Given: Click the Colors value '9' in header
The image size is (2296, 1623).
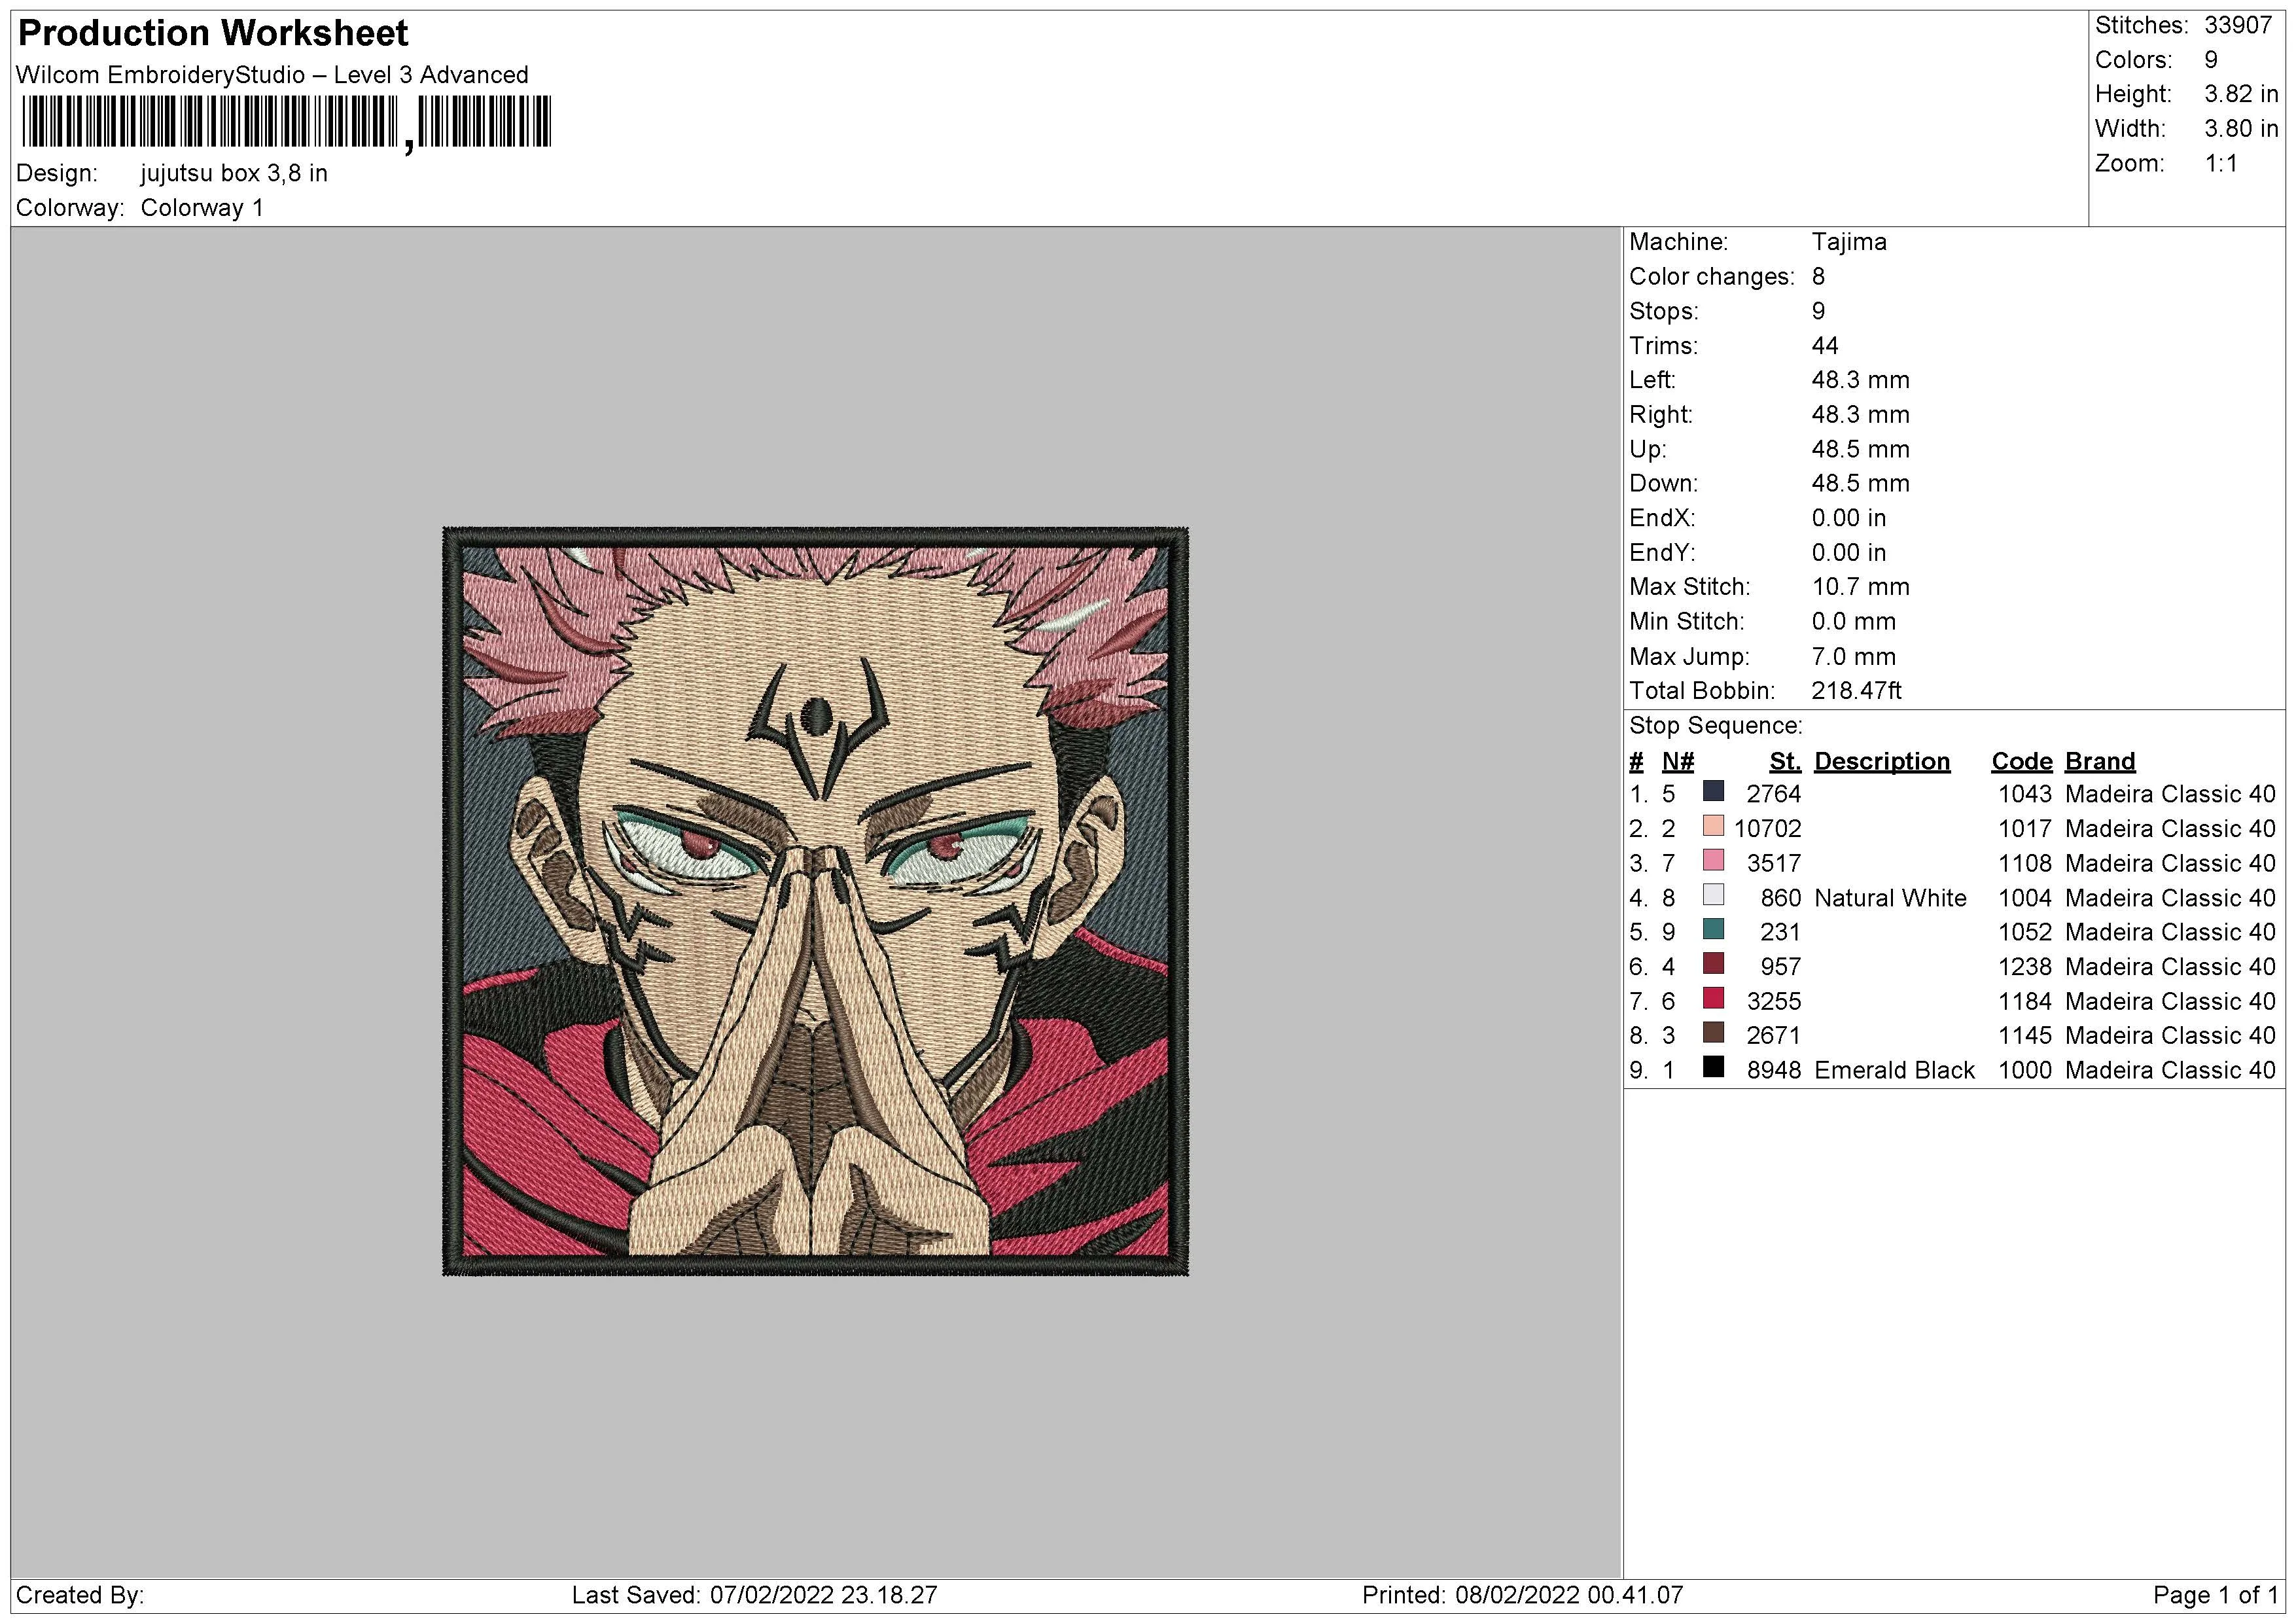Looking at the screenshot, I should coord(2211,60).
